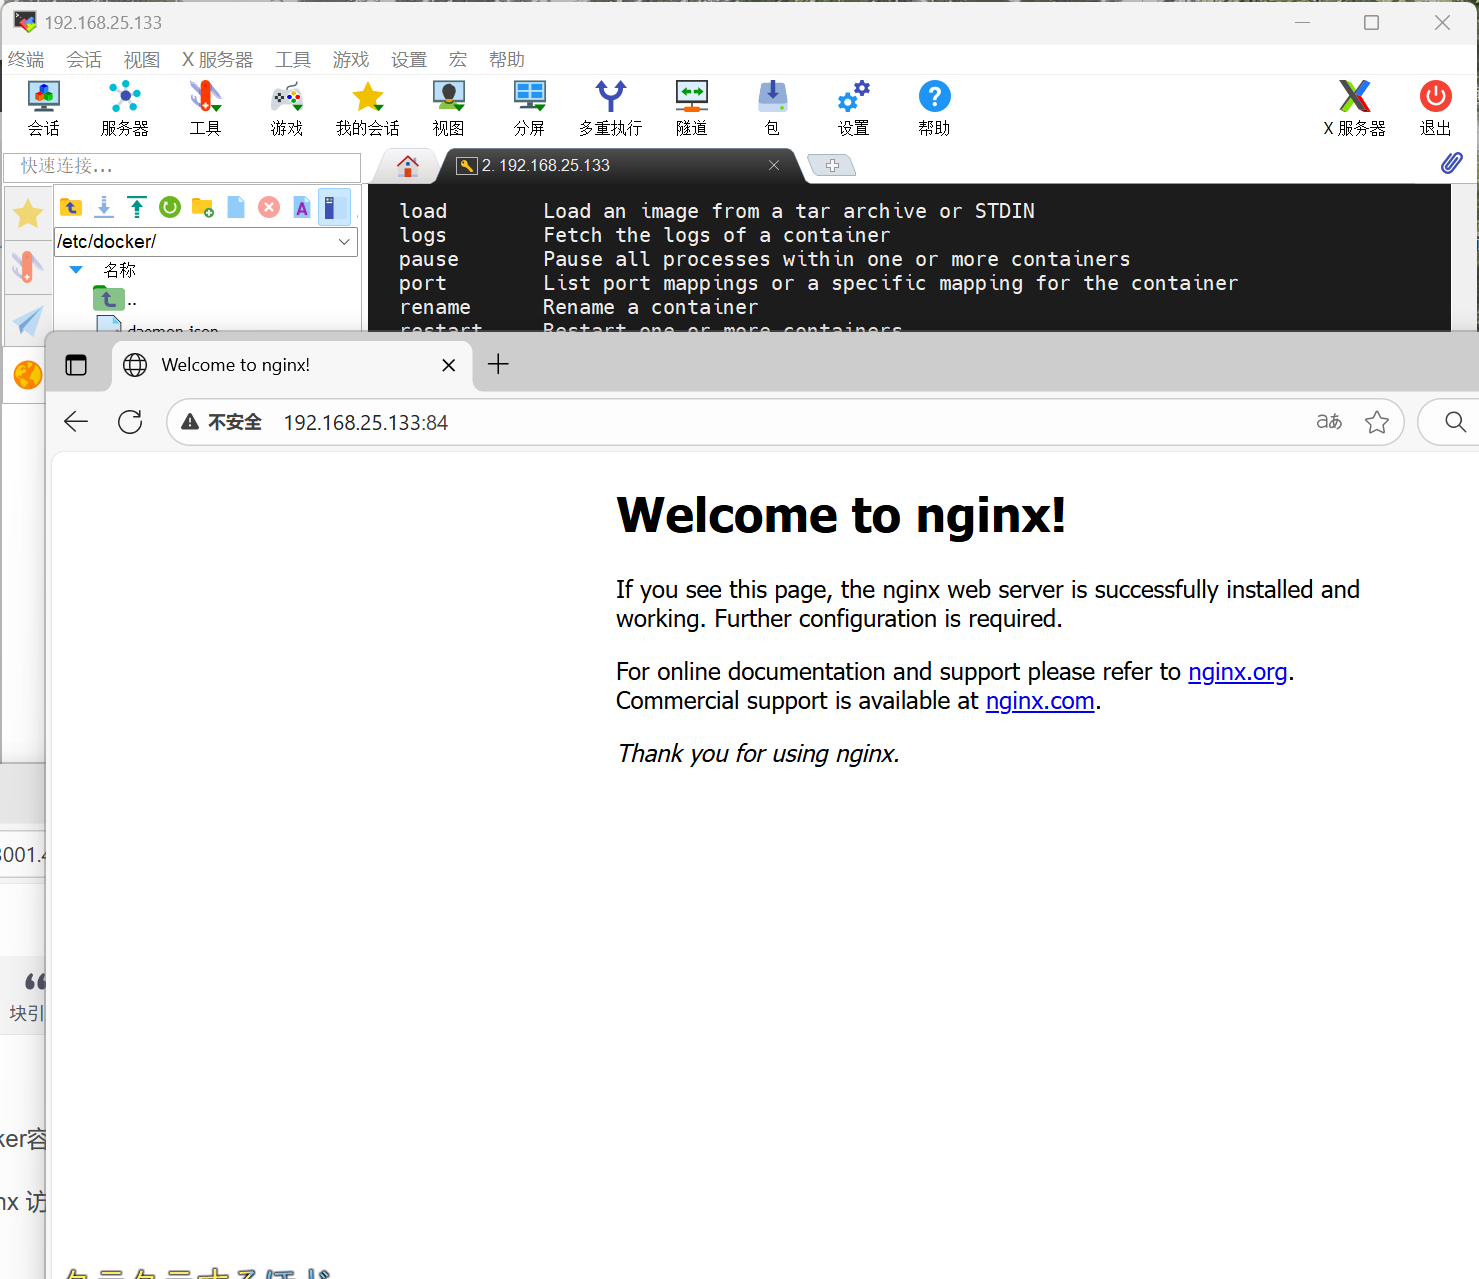The image size is (1479, 1279).
Task: Follow the nginx.org link
Action: coord(1238,672)
